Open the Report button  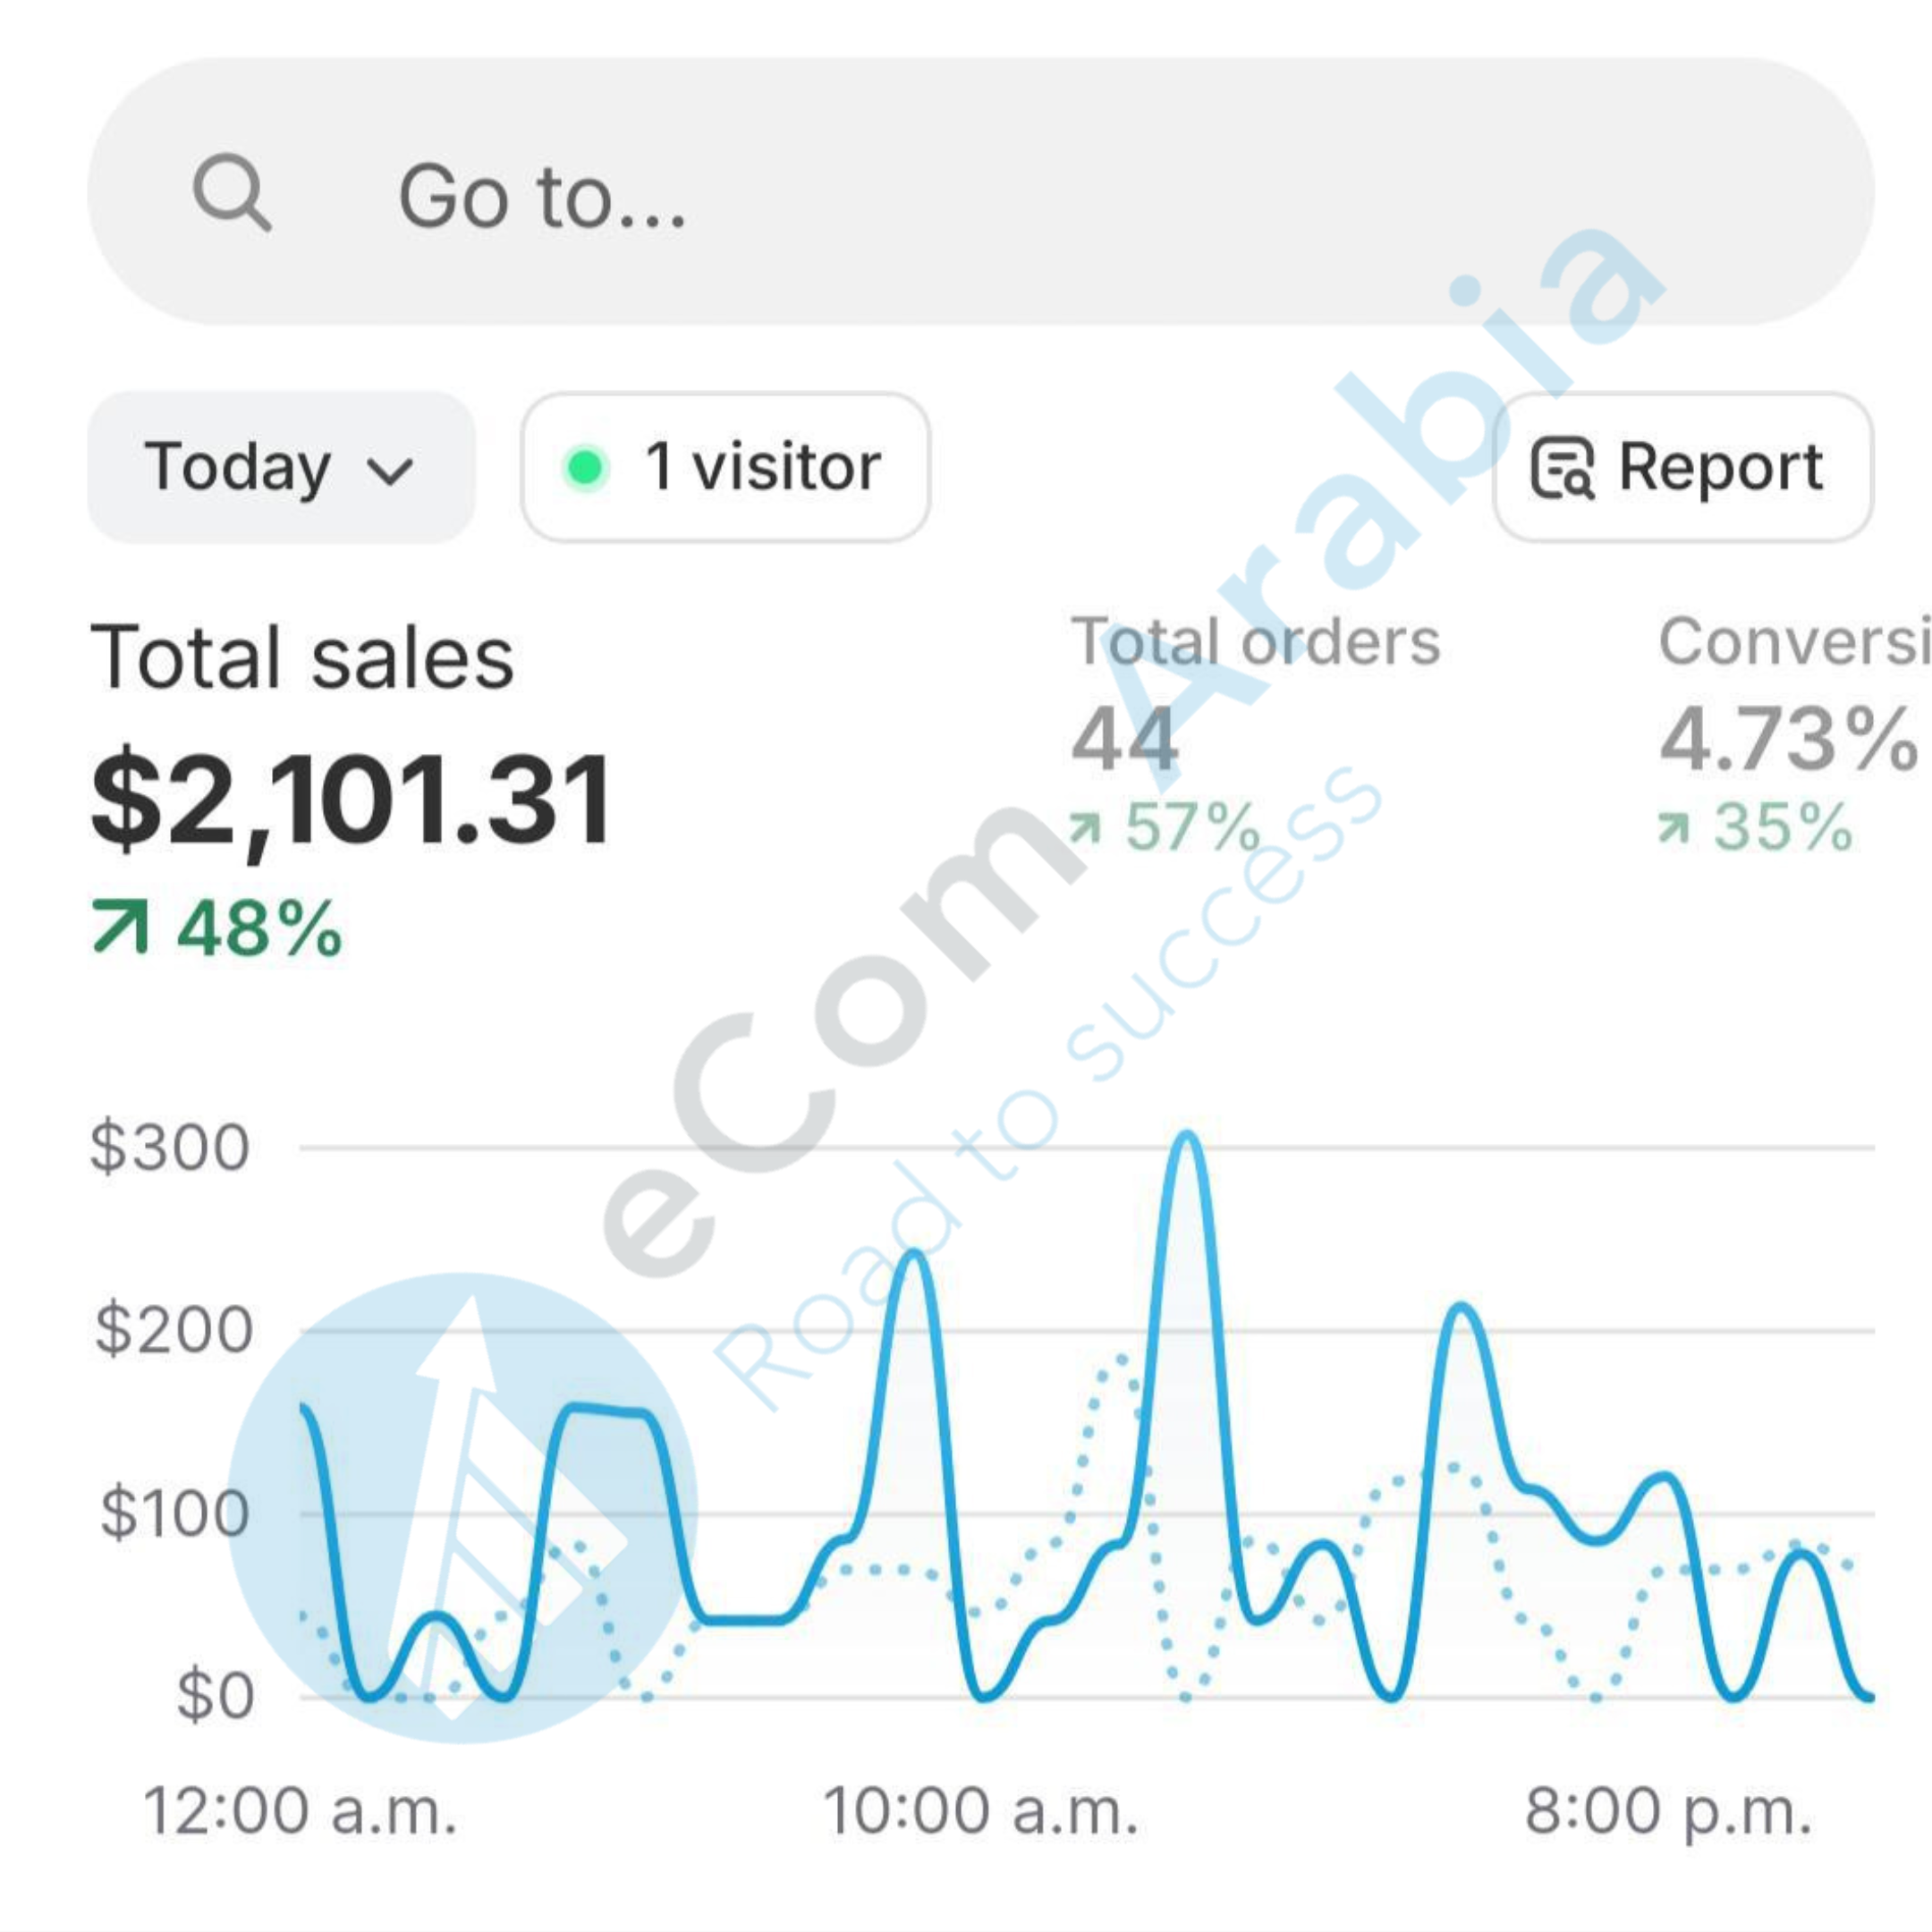(x=1683, y=467)
